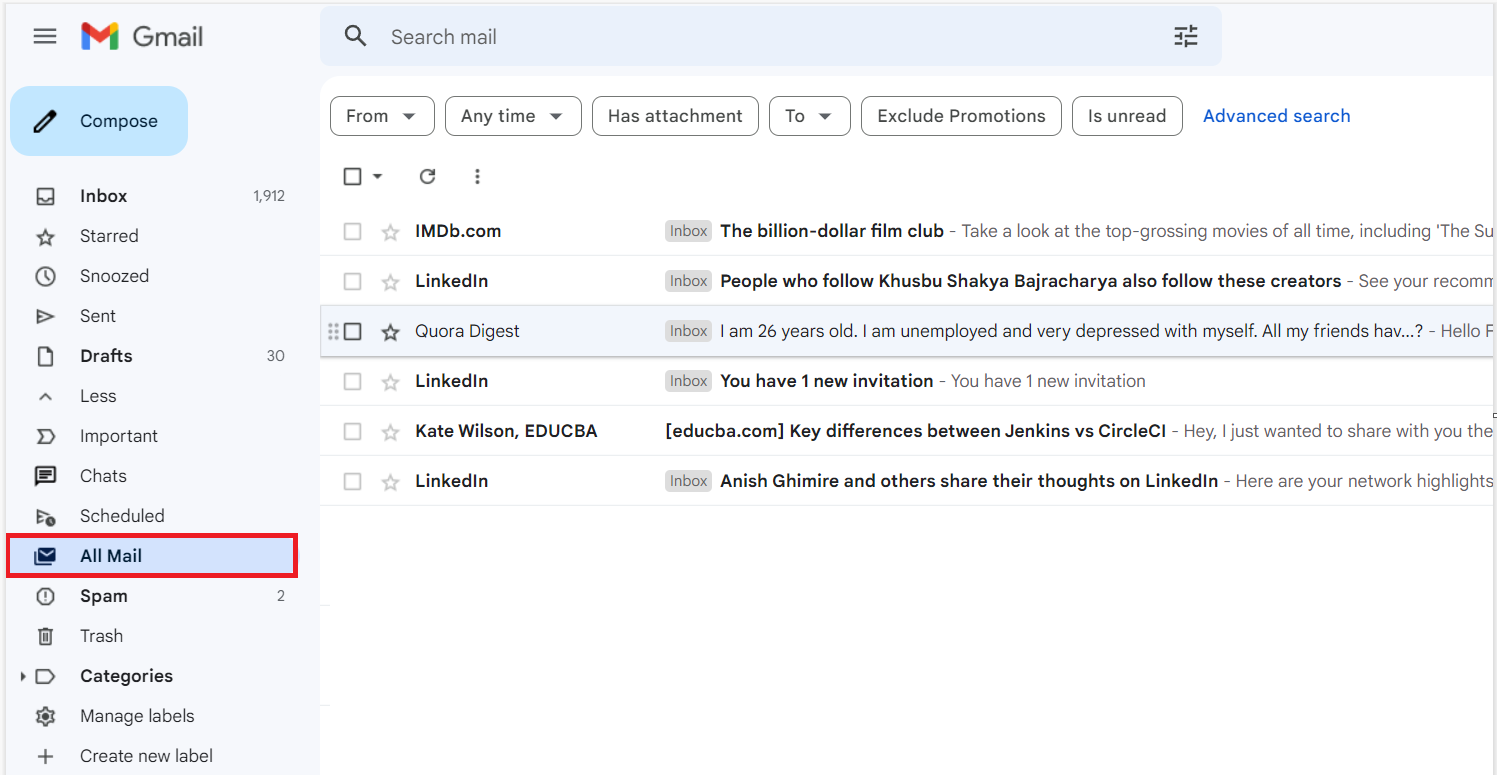Viewport: 1497px width, 775px height.
Task: Check the Quora Digest email checkbox
Action: coord(352,331)
